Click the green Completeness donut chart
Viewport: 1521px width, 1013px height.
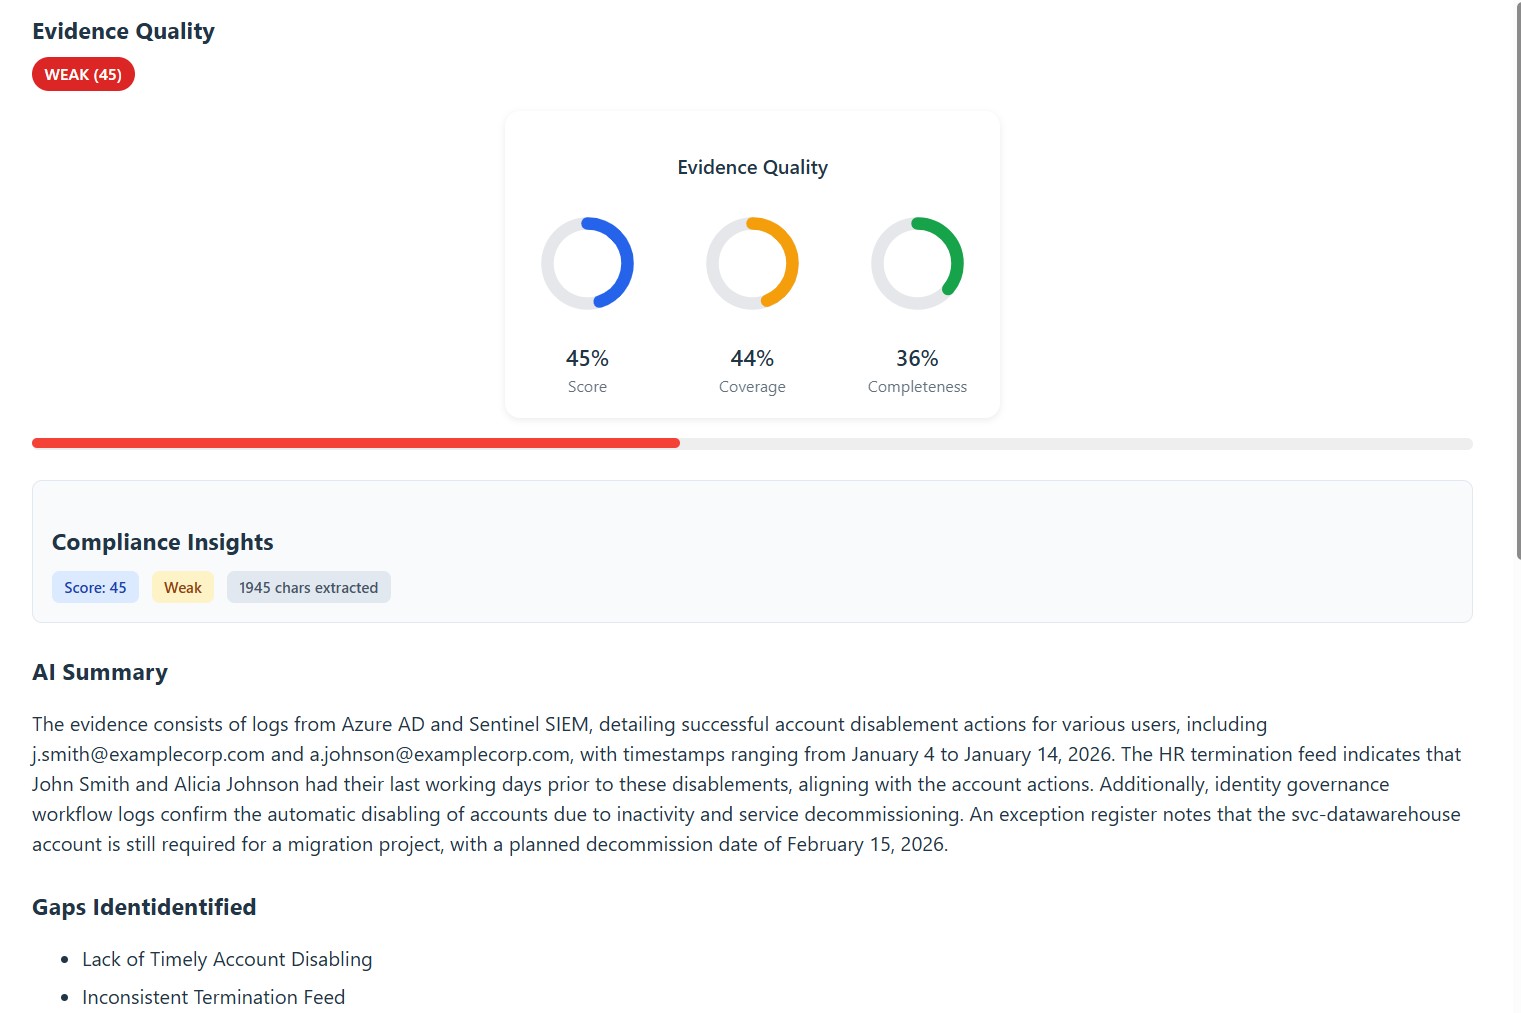917,263
